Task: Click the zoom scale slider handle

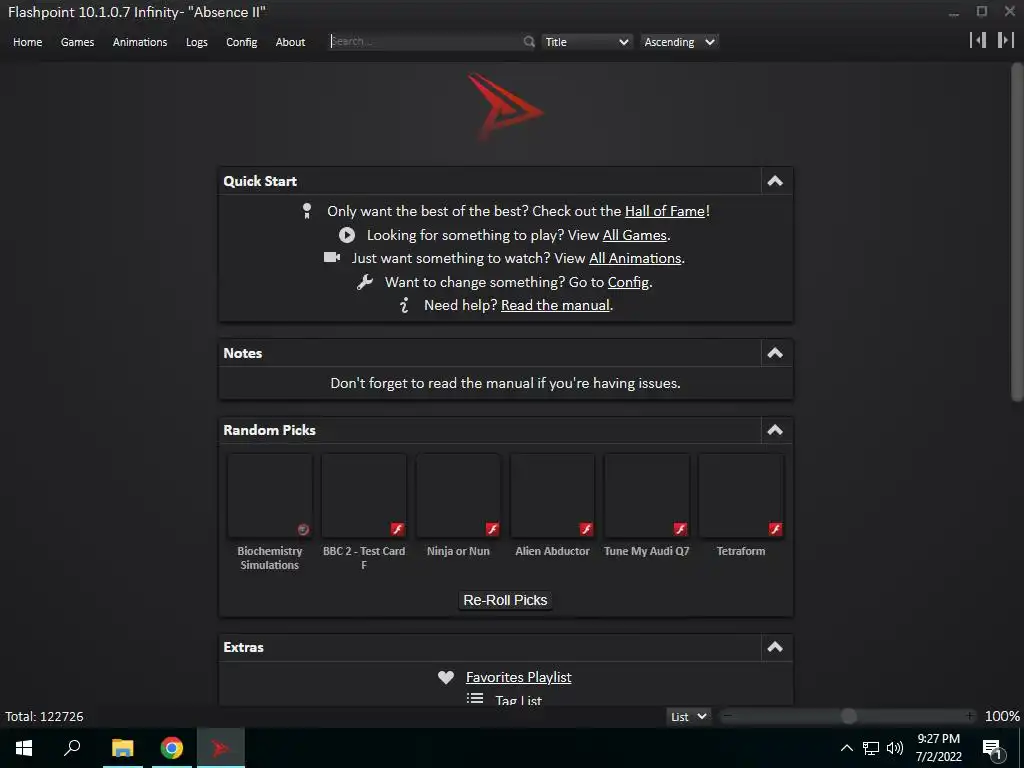Action: pos(848,716)
